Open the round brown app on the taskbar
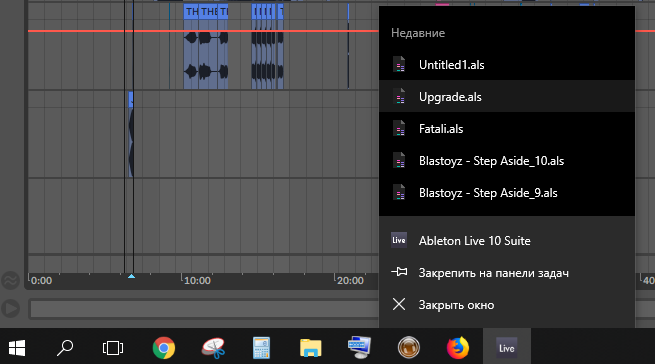The image size is (655, 364). [x=409, y=347]
